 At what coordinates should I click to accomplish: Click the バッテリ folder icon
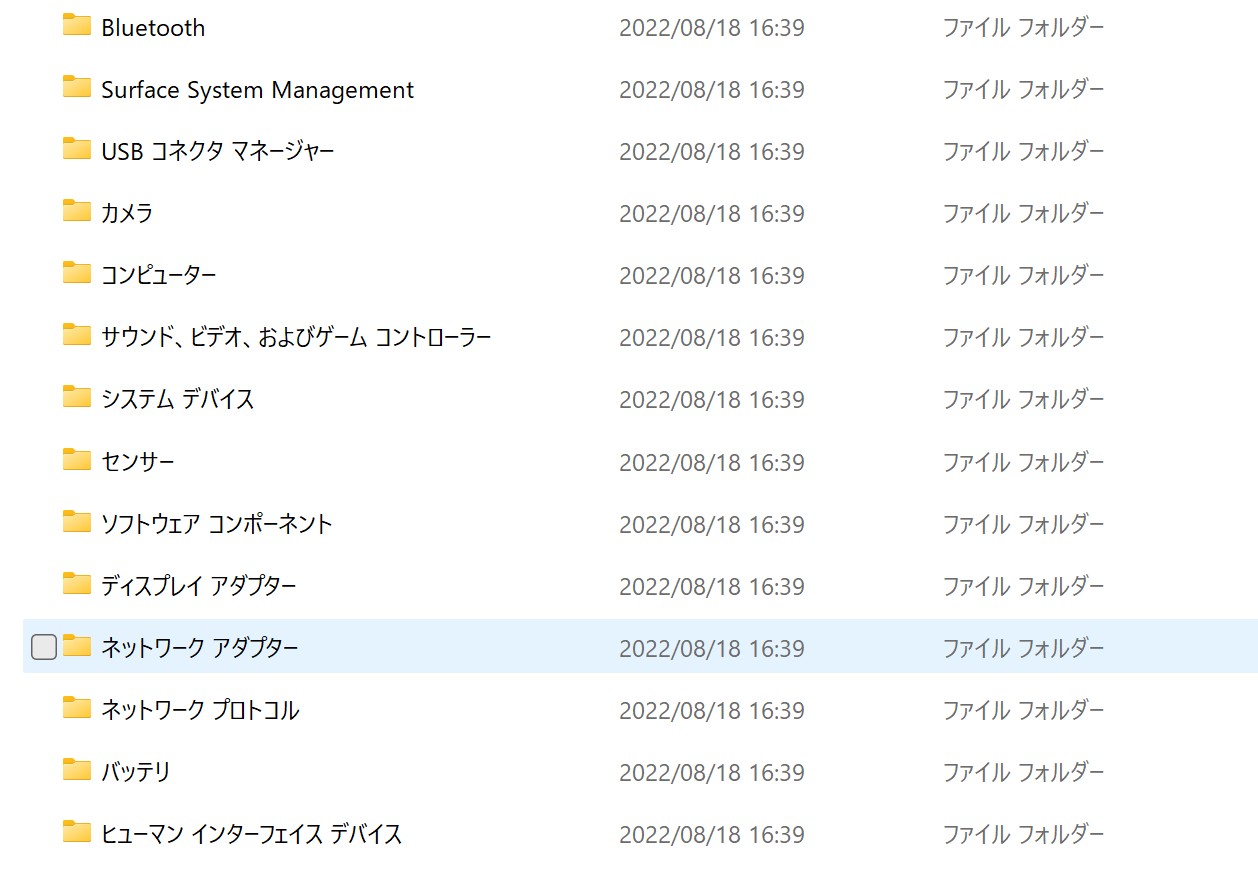(x=77, y=770)
